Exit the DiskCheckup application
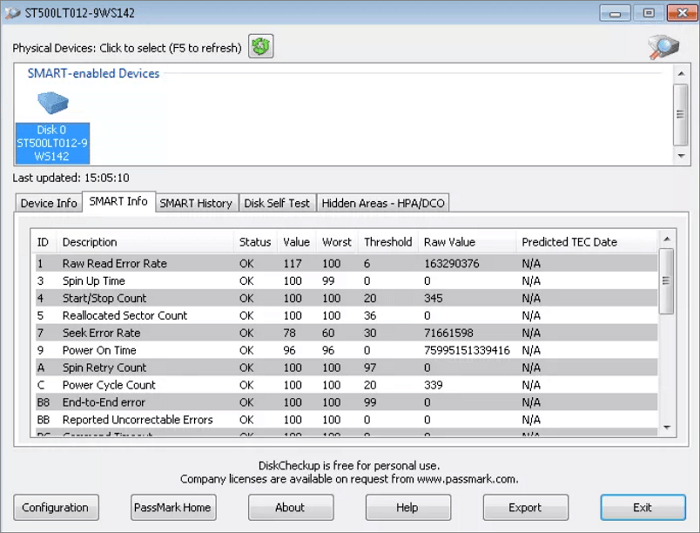Screen dimensions: 700x533 [642, 507]
